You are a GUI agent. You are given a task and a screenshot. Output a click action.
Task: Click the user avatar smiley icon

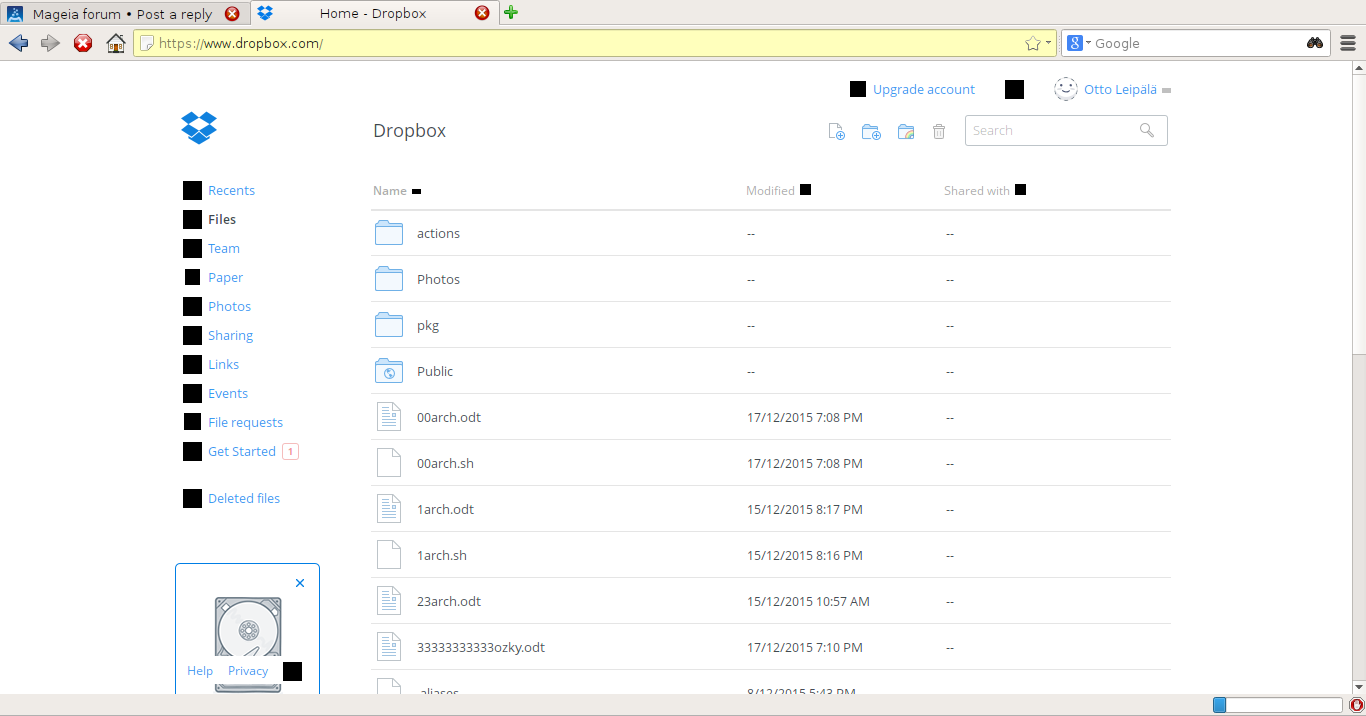[1066, 89]
